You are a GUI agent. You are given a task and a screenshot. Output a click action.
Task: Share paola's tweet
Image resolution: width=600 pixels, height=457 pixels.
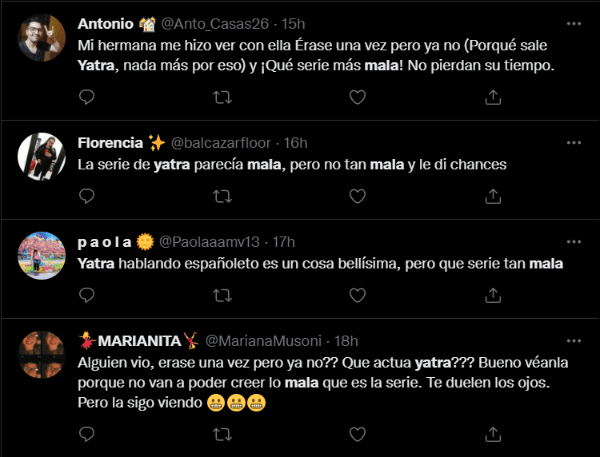[493, 296]
